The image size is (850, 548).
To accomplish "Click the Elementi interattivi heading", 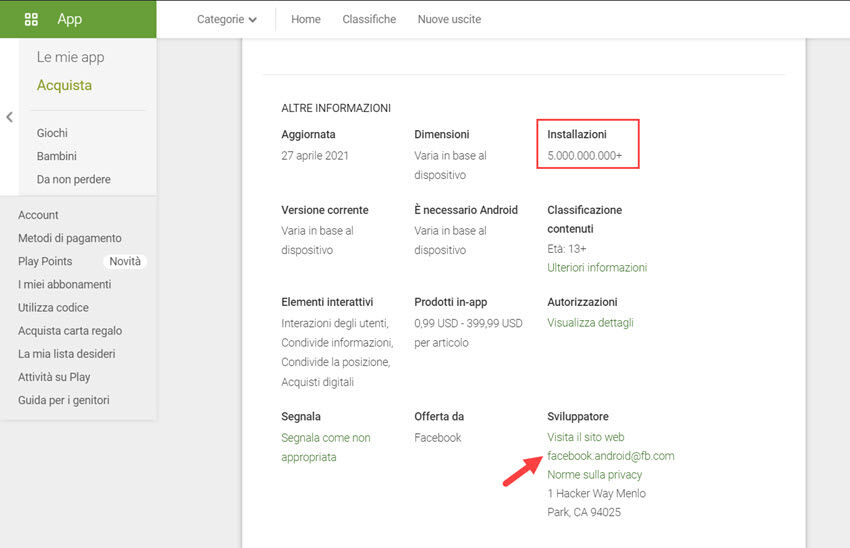I will point(327,302).
